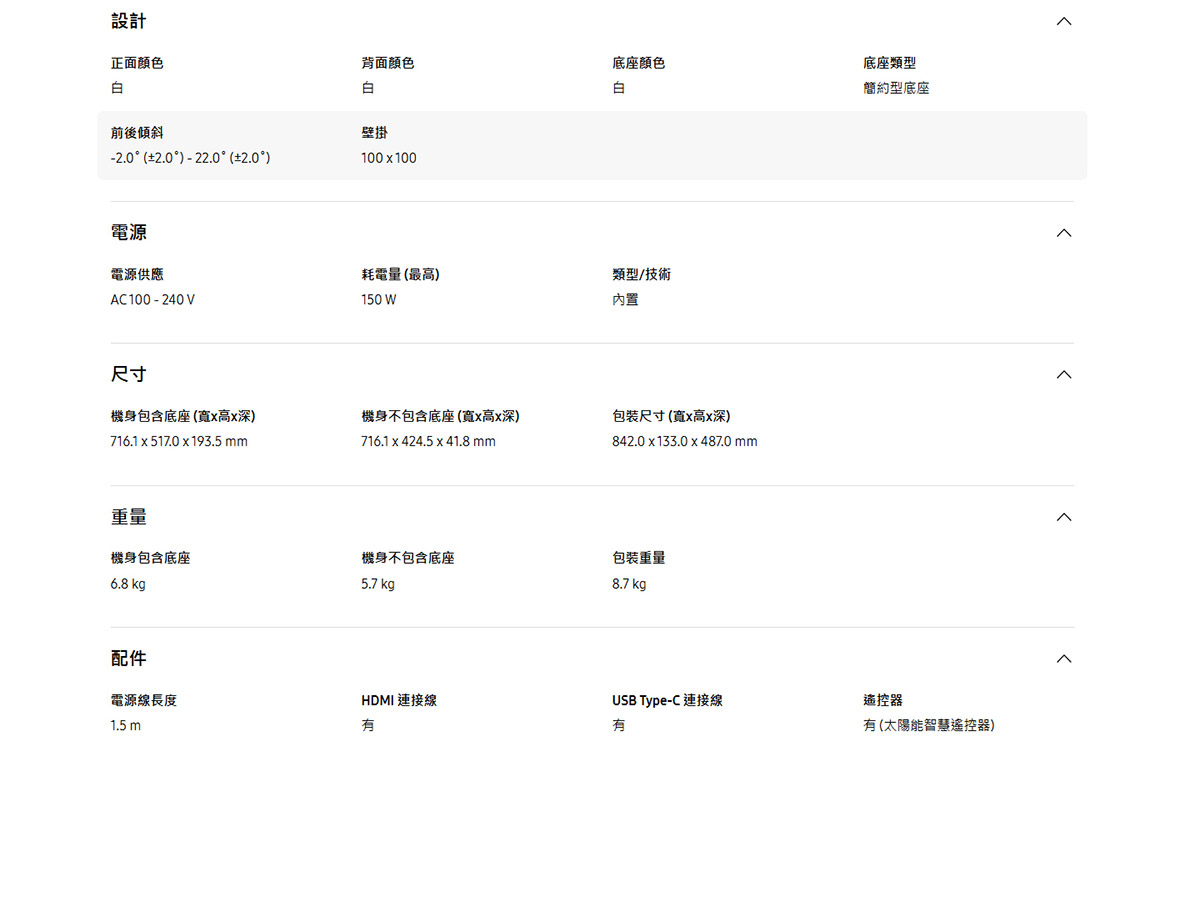
Task: Click the 8.7 kg package weight
Action: point(629,584)
